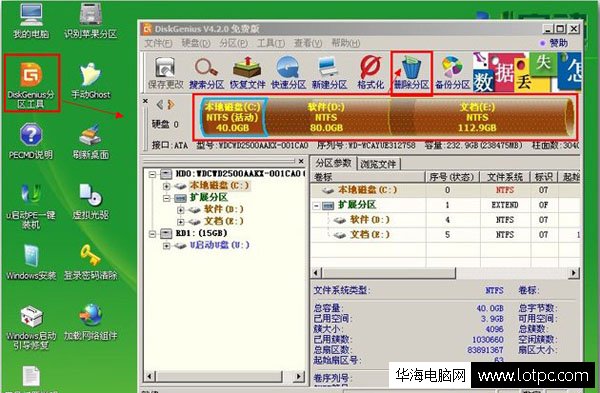Click 删除分区 trash toolbar icon
This screenshot has height=393, width=600.
pos(412,73)
